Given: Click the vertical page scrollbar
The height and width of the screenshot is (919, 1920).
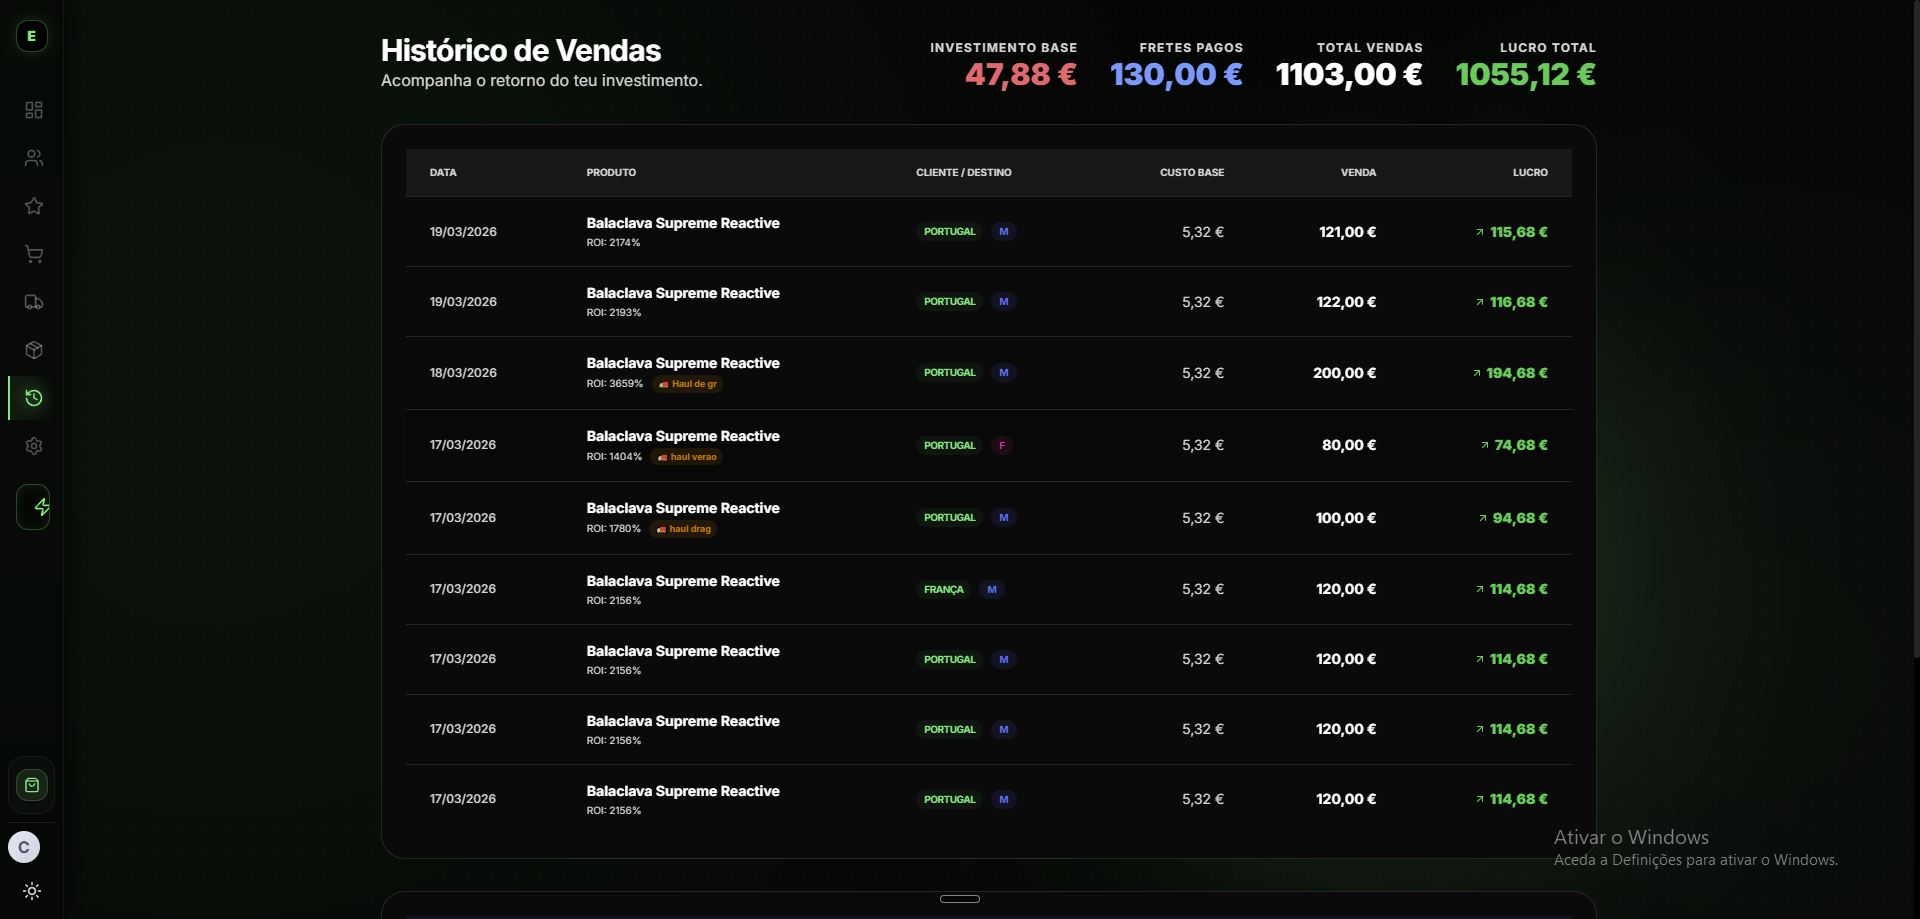Looking at the screenshot, I should click(x=1916, y=330).
